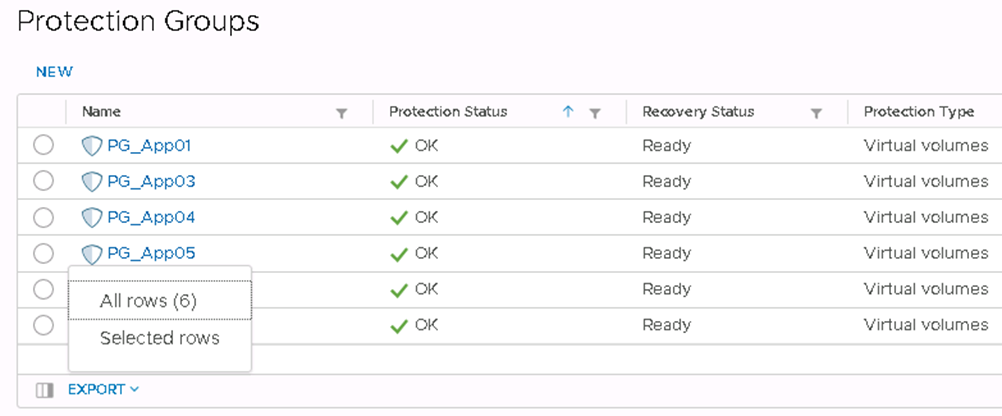Choose Selected rows export option
1002x416 pixels.
(x=160, y=338)
